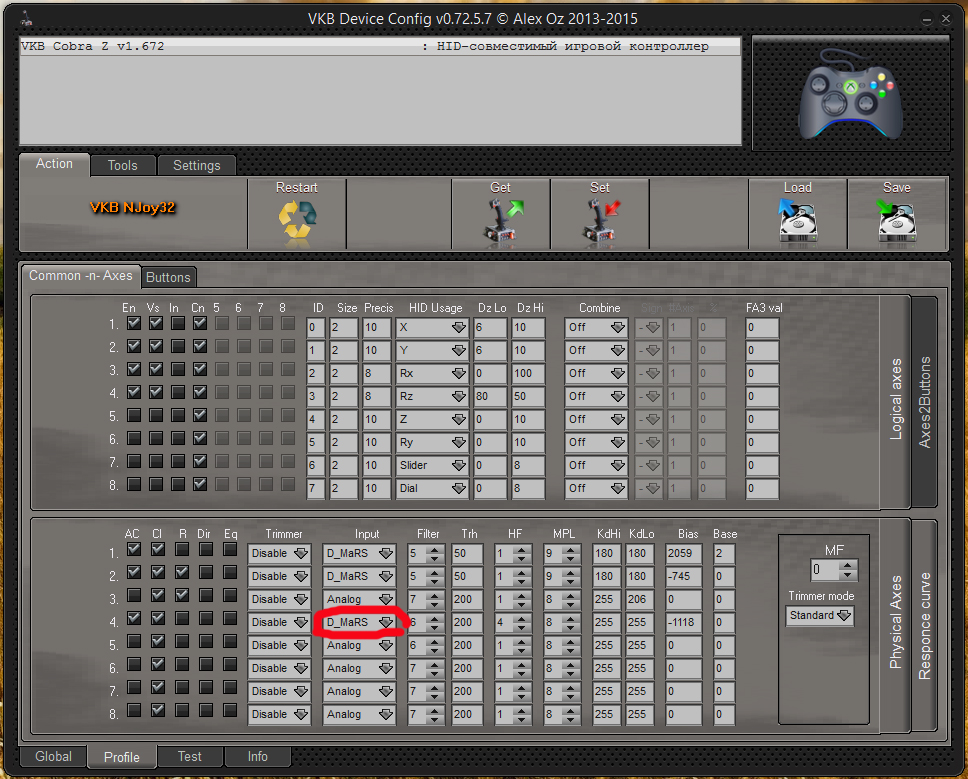Click Size field for logical axis 1
Viewport: 968px width, 779px height.
point(343,327)
